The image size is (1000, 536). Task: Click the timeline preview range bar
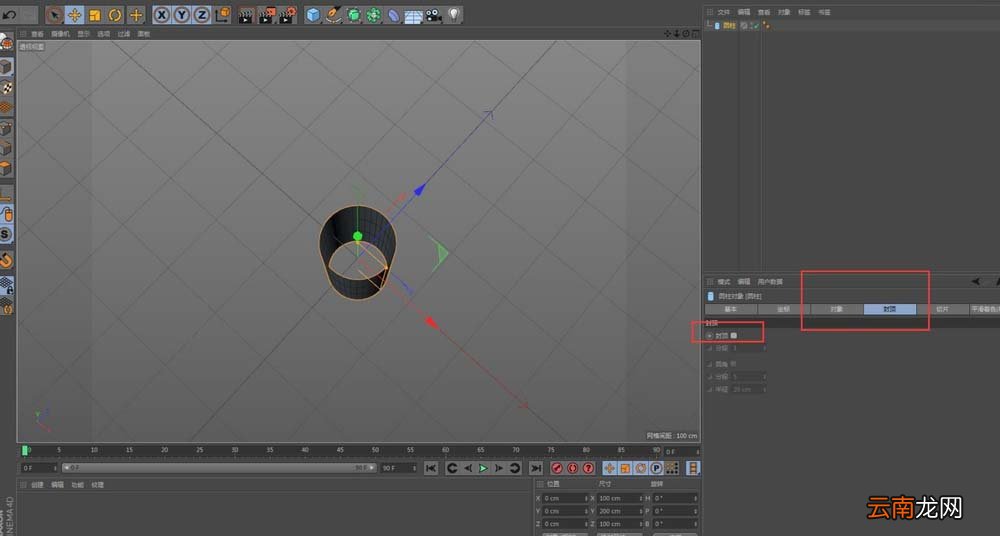(219, 468)
